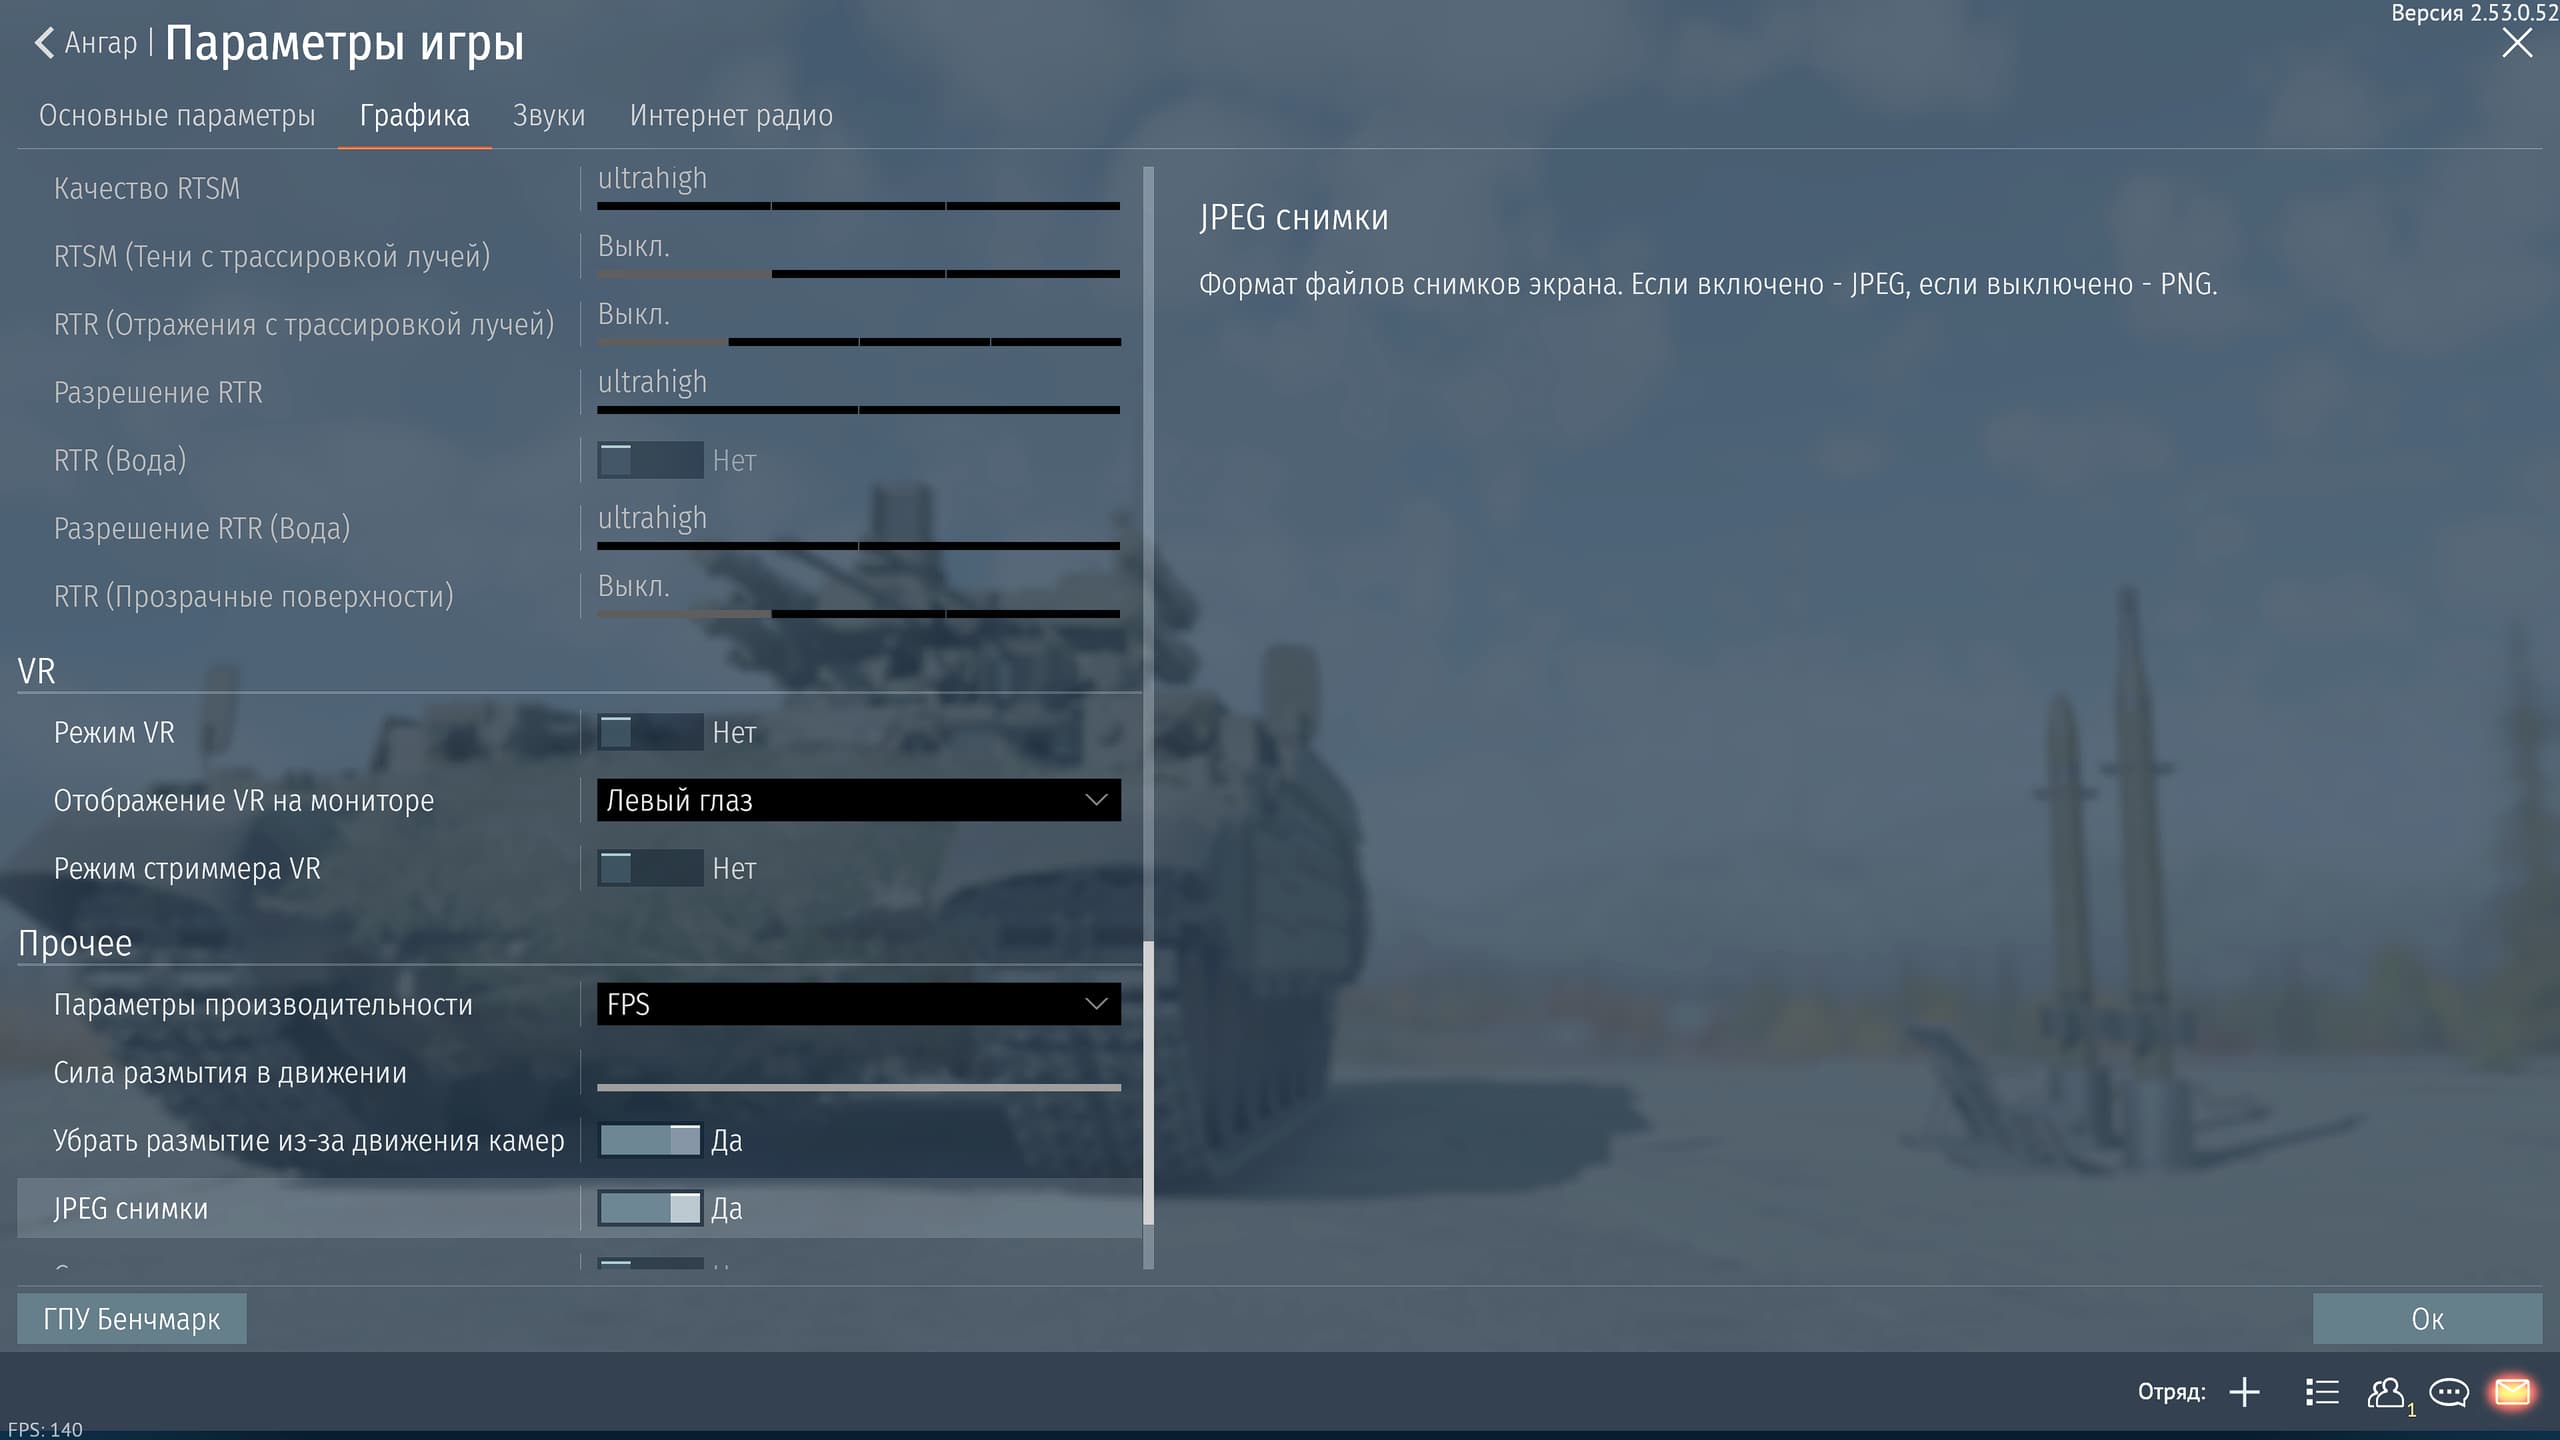Toggle Режим VR switch
This screenshot has width=2560, height=1440.
coord(650,732)
